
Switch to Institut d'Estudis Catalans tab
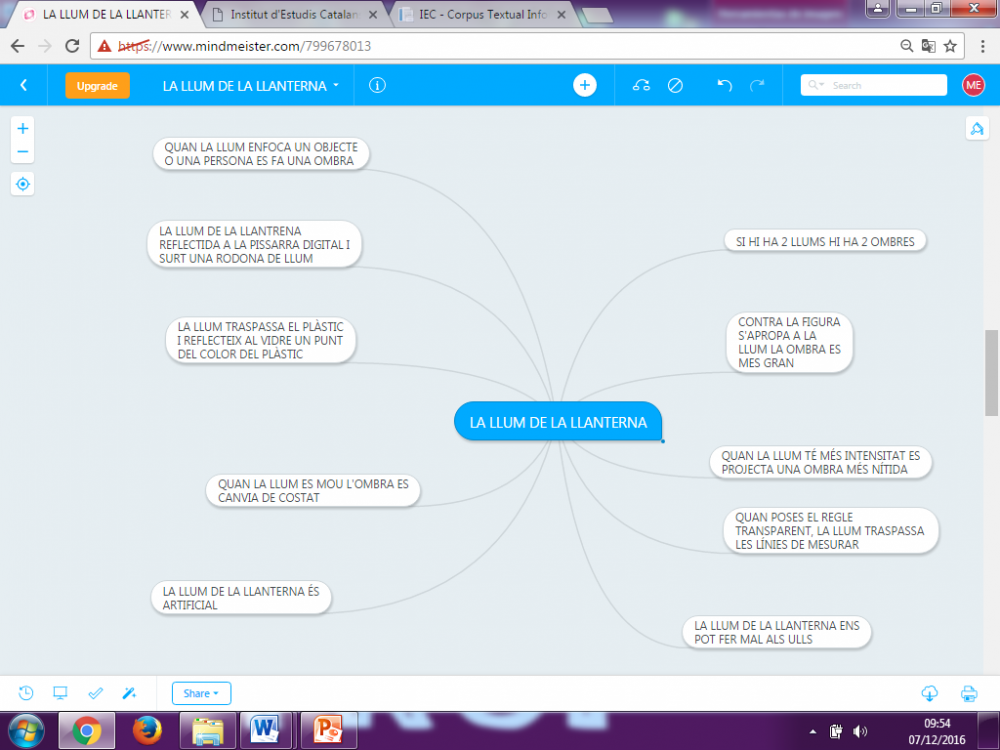[x=297, y=15]
